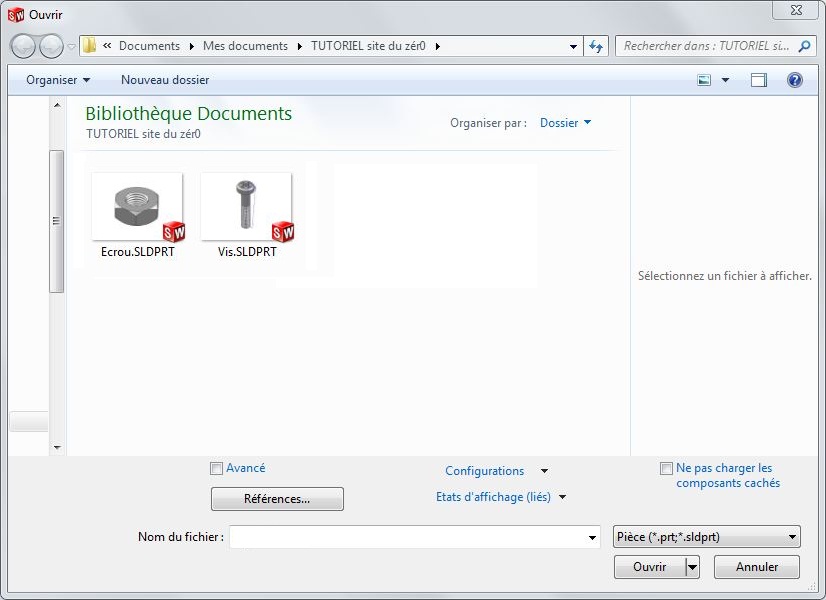
Task: Open the Organiser menu
Action: 58,80
